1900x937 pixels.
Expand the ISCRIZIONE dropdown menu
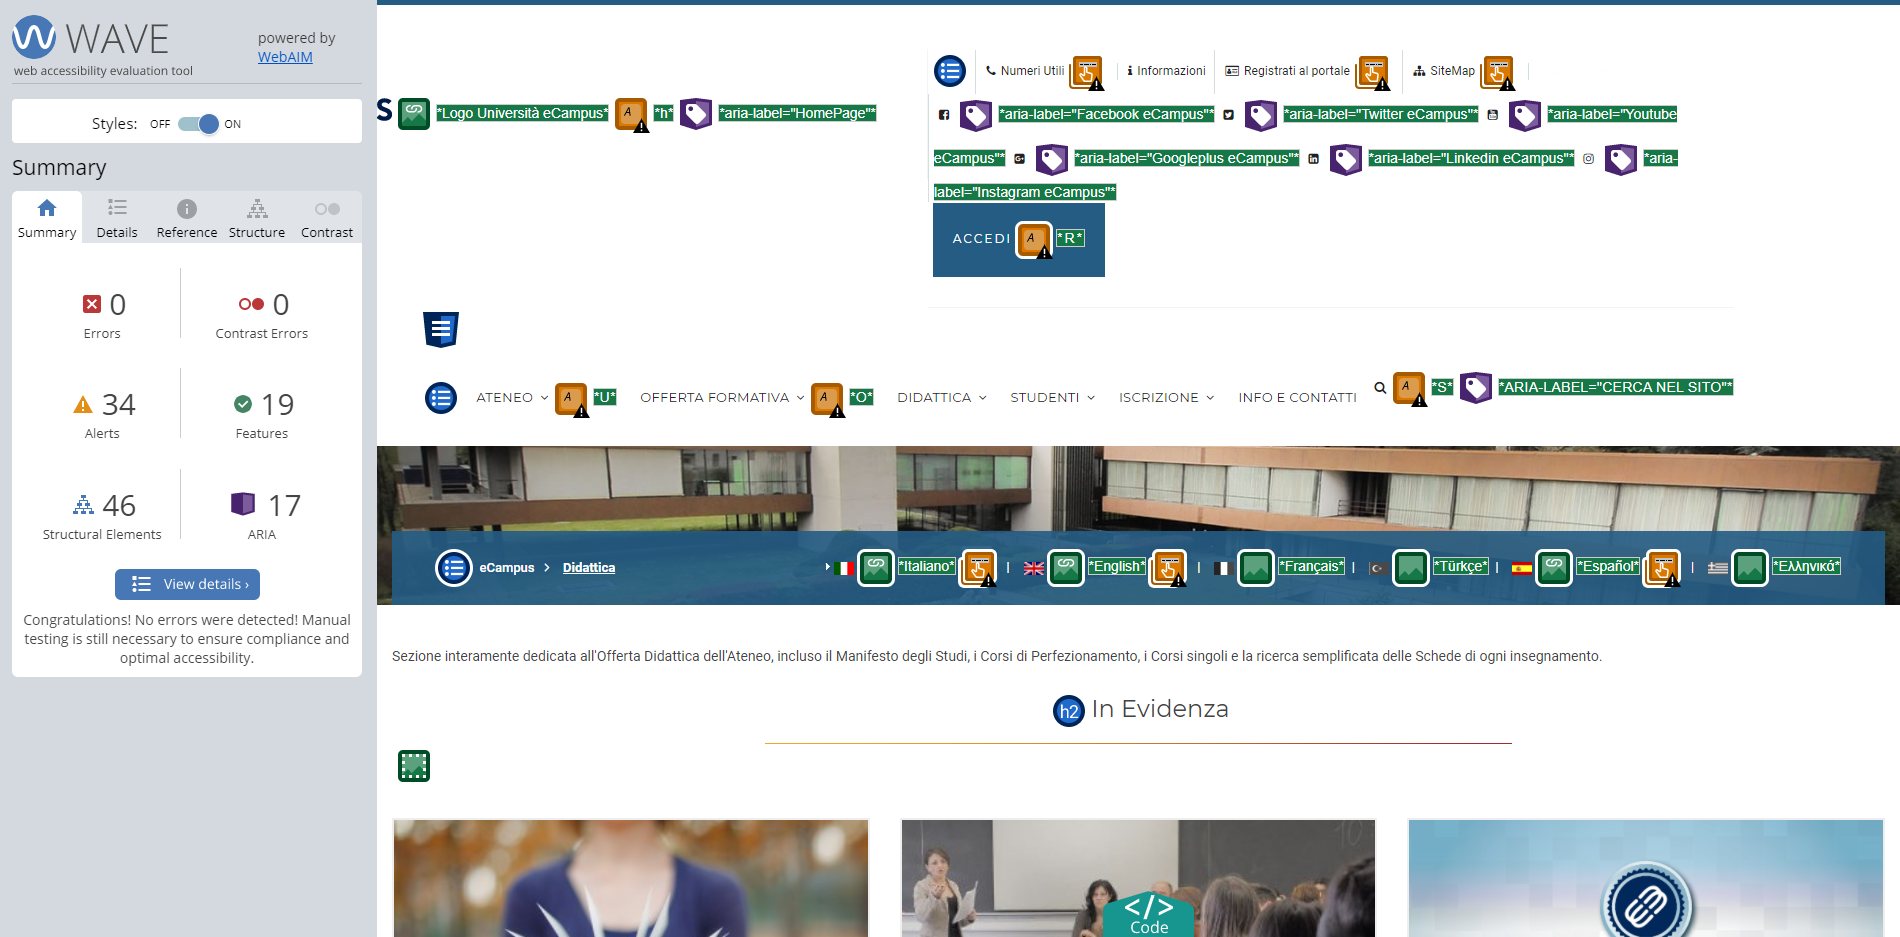(1167, 398)
